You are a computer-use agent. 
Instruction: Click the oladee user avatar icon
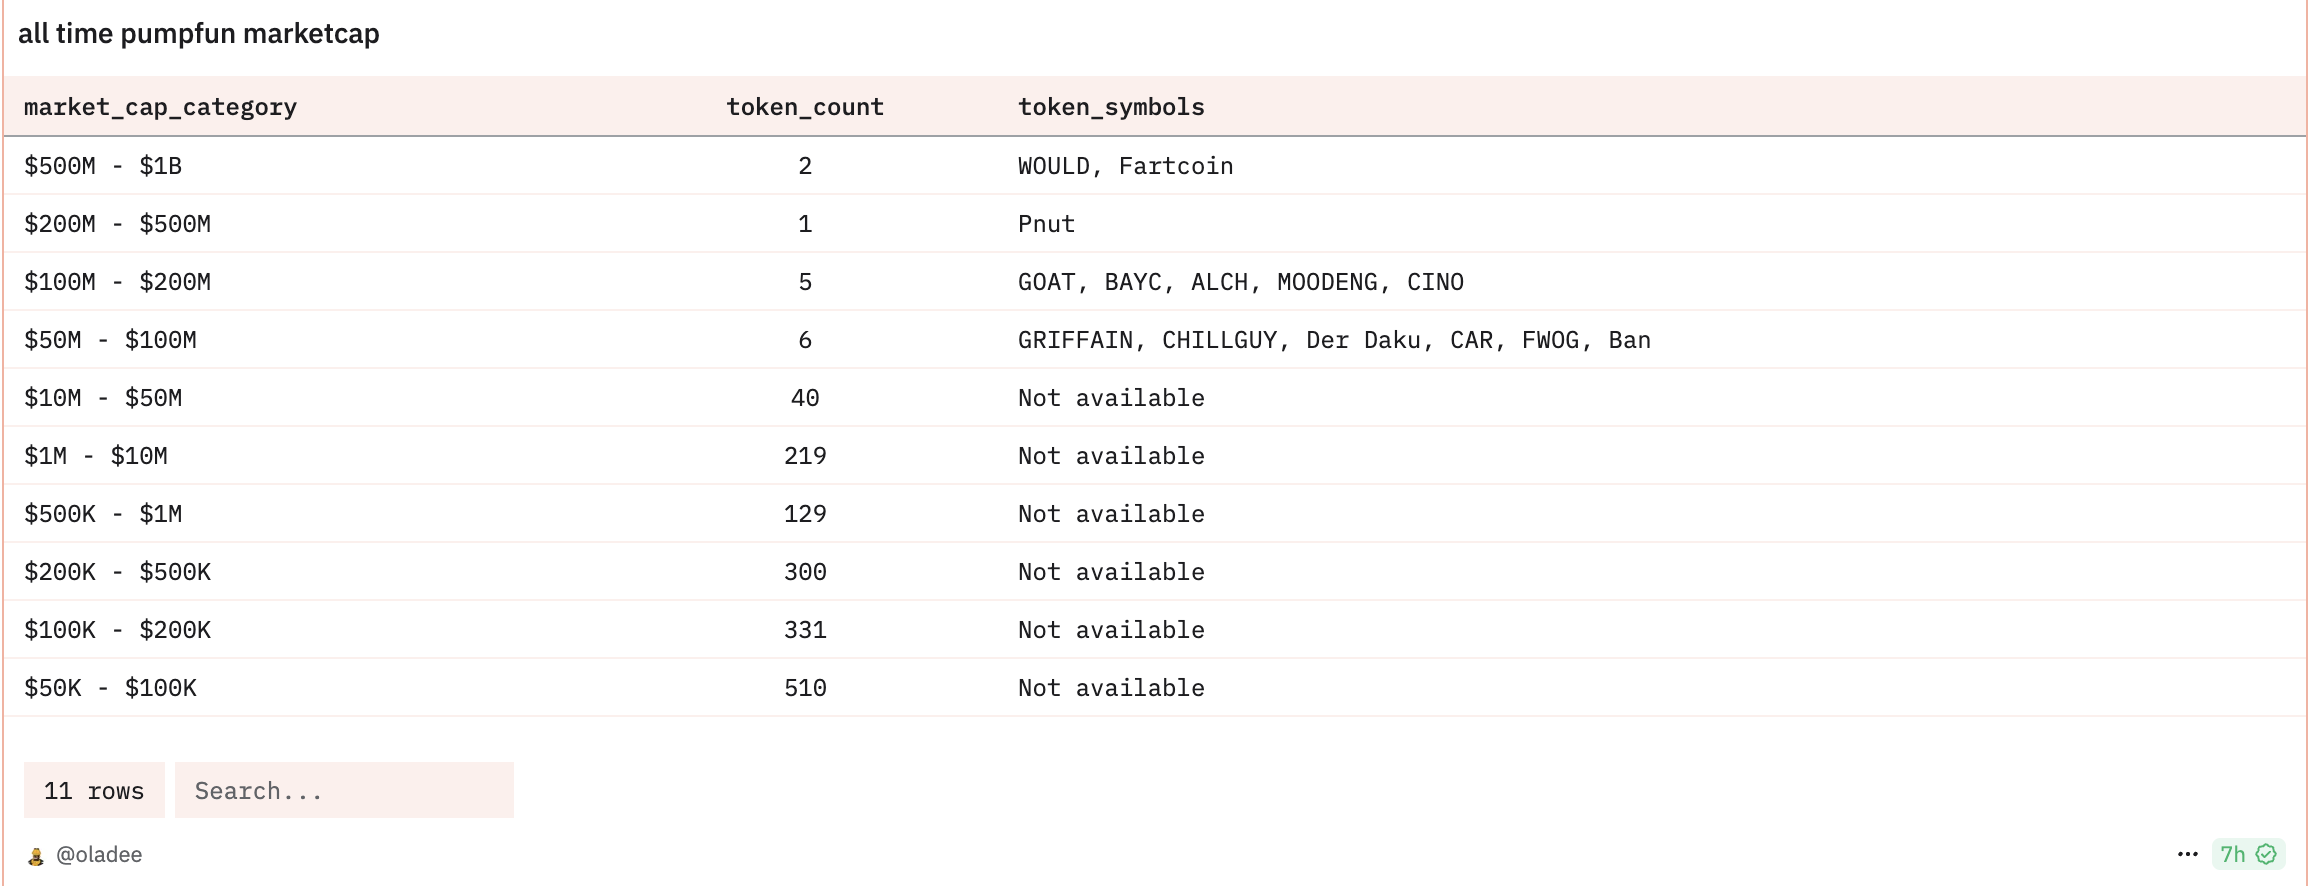click(x=36, y=856)
